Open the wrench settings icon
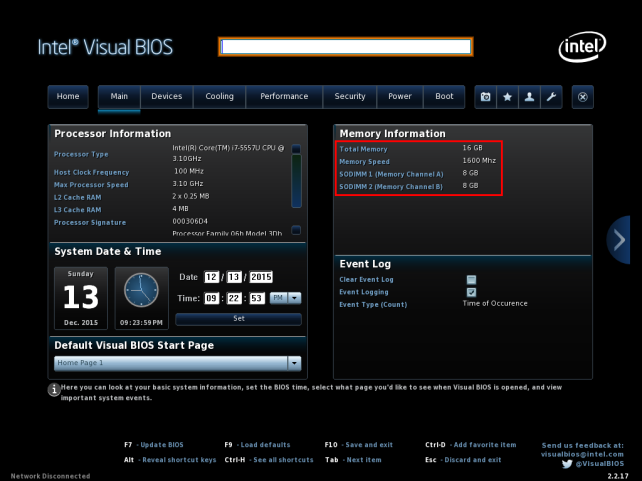 tap(551, 97)
